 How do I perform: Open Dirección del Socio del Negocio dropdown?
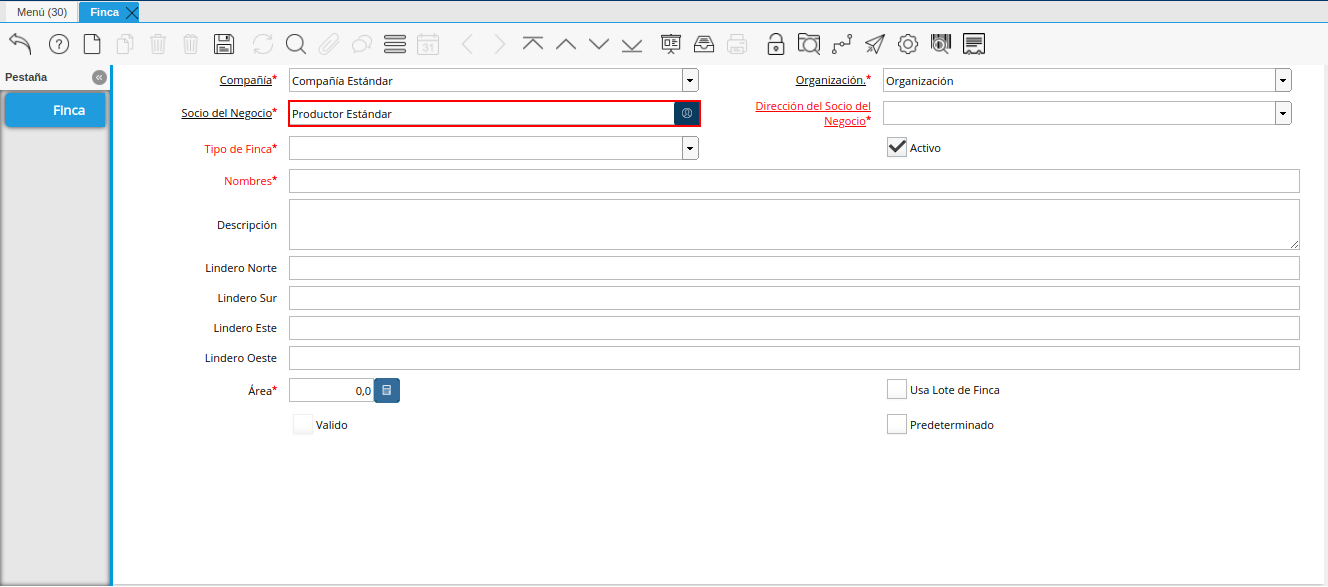click(x=1283, y=113)
